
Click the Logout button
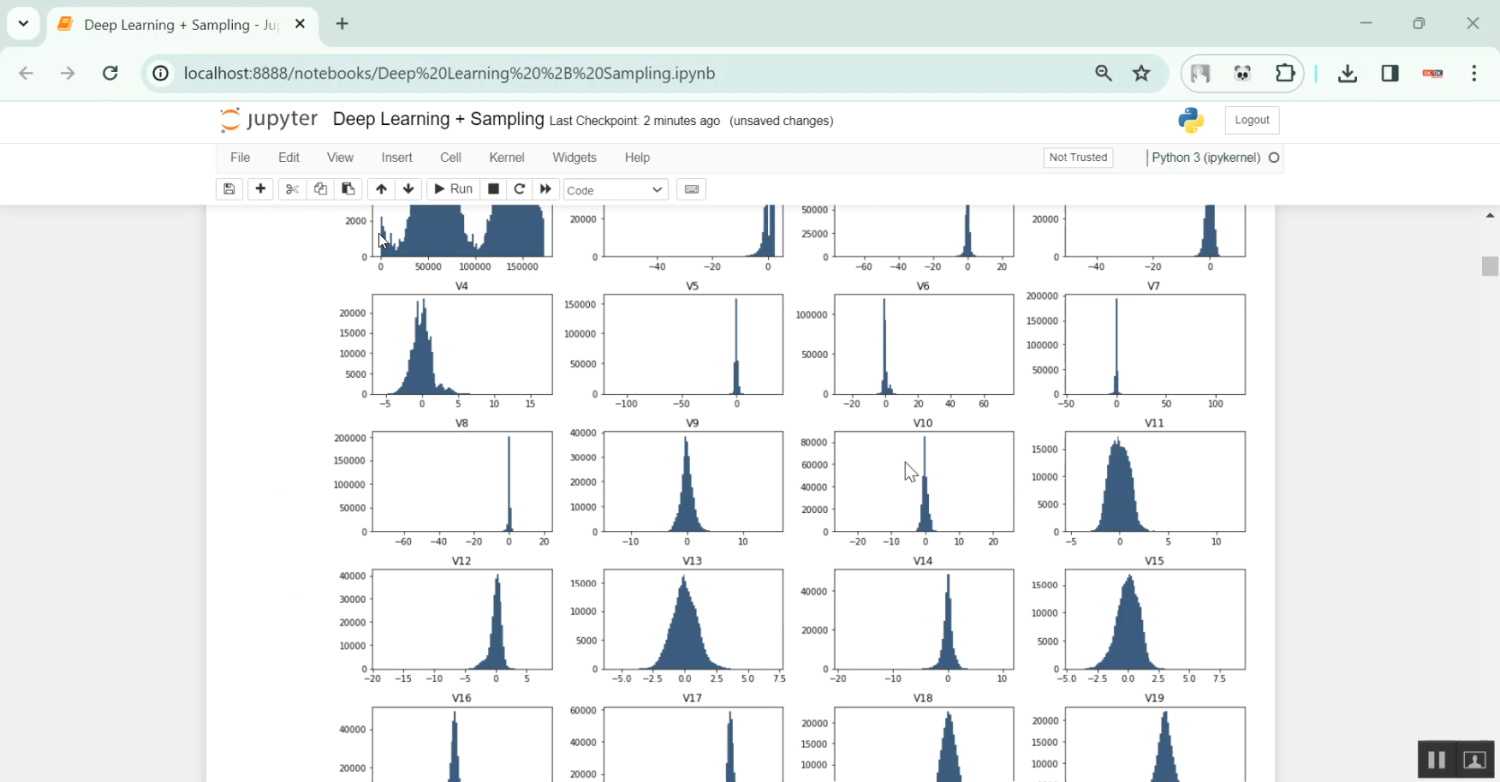(x=1251, y=120)
